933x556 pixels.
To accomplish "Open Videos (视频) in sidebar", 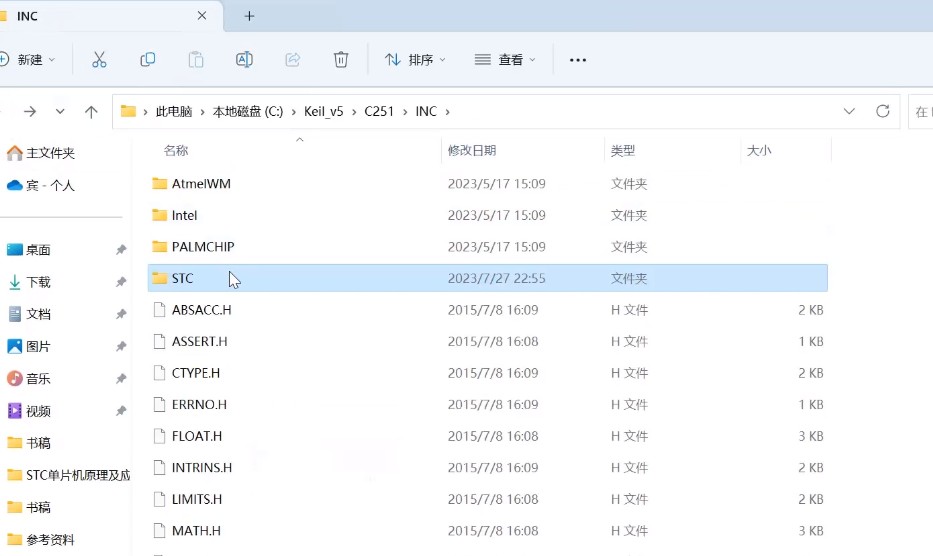I will point(29,411).
